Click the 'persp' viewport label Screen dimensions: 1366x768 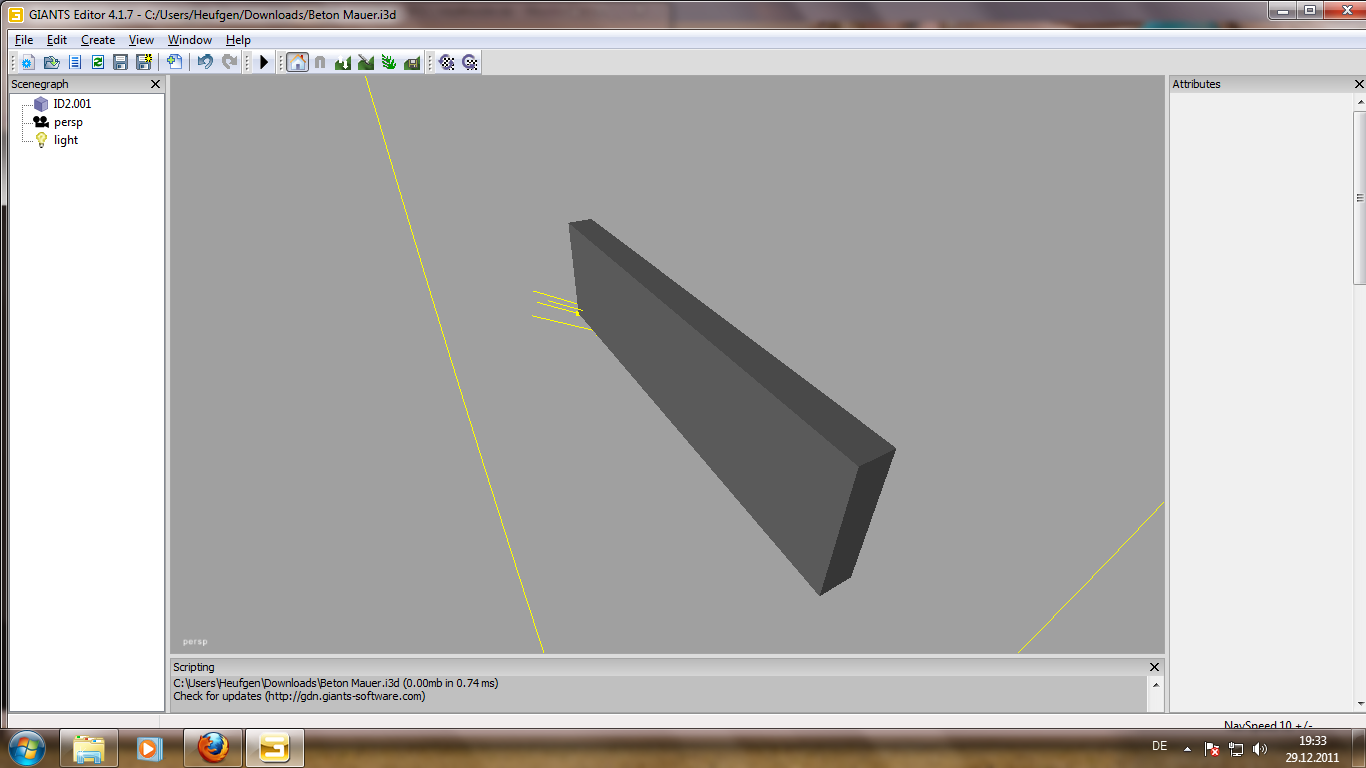(195, 642)
